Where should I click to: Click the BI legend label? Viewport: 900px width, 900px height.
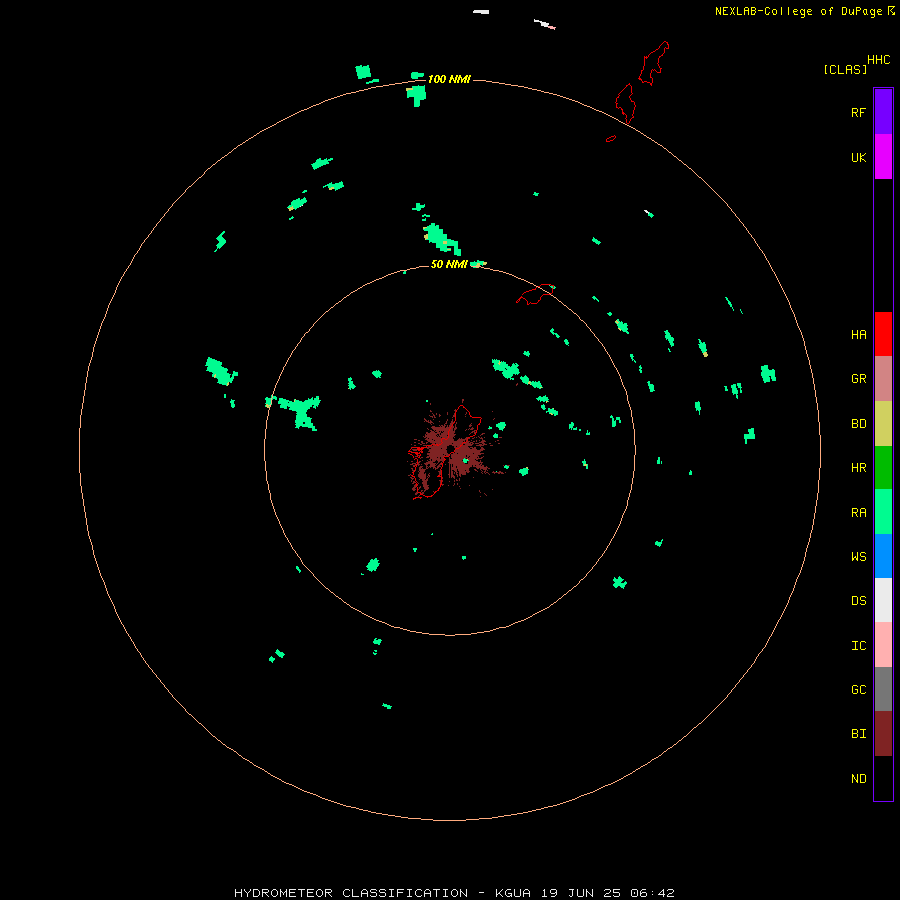(x=858, y=734)
